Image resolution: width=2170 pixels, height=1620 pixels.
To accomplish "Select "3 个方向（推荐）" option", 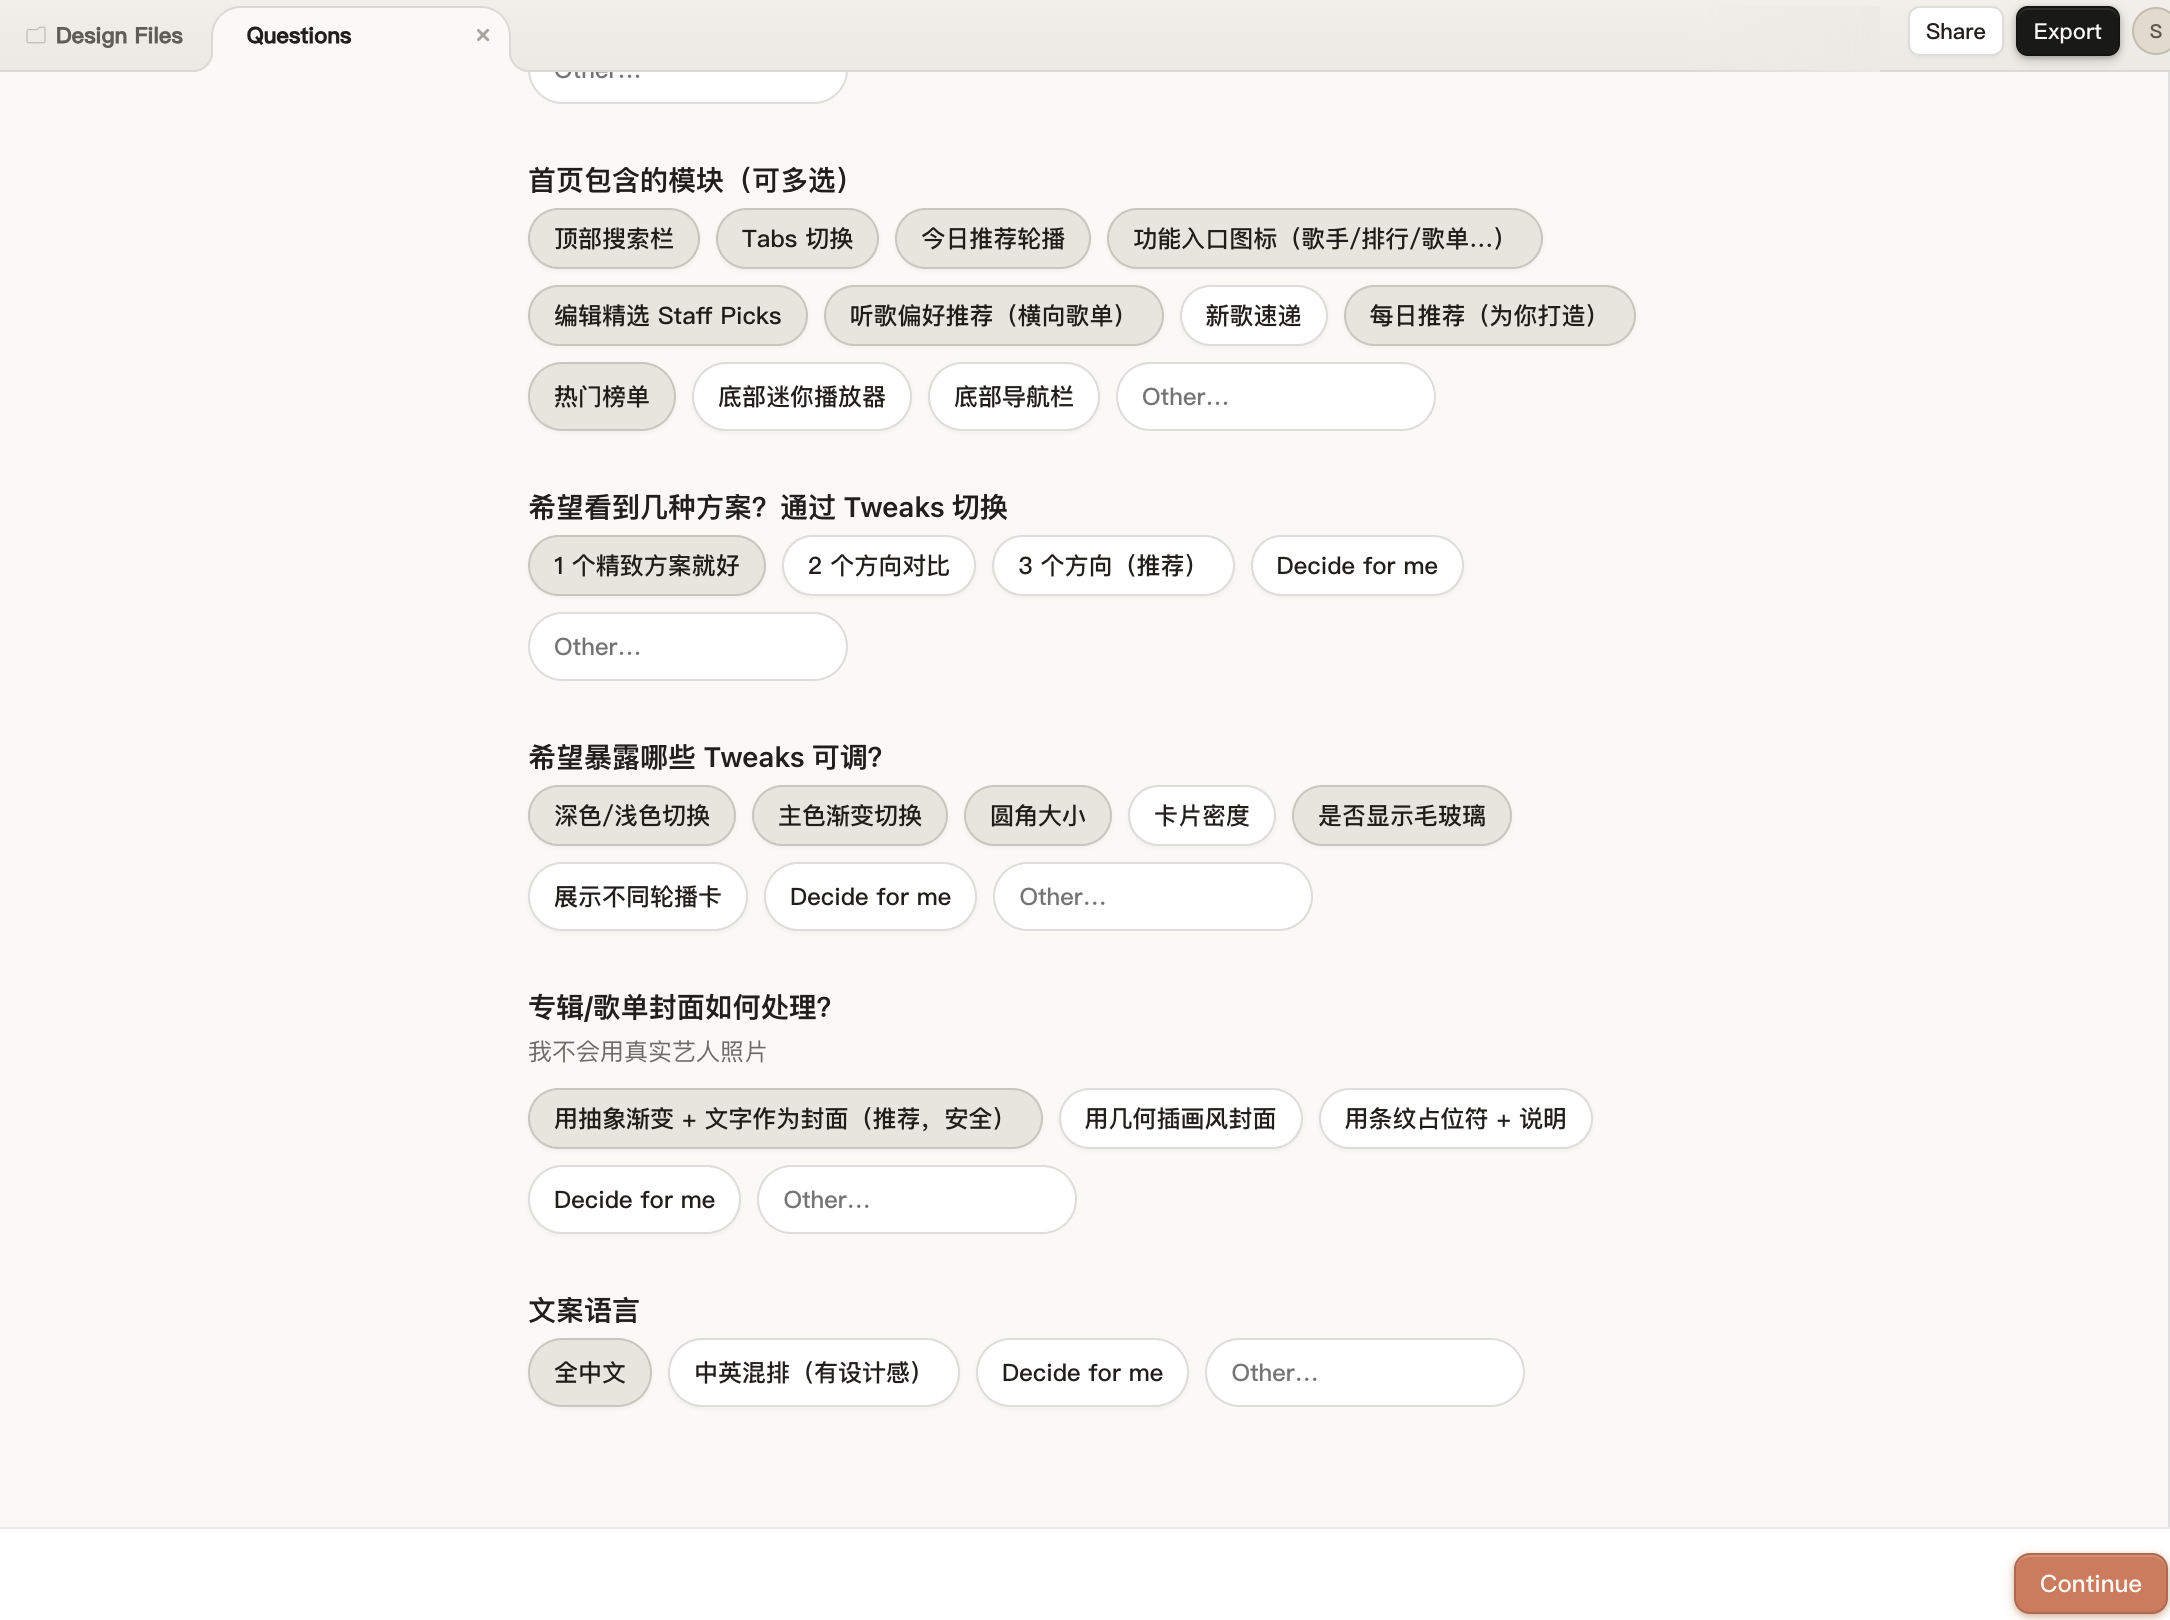I will (1112, 566).
